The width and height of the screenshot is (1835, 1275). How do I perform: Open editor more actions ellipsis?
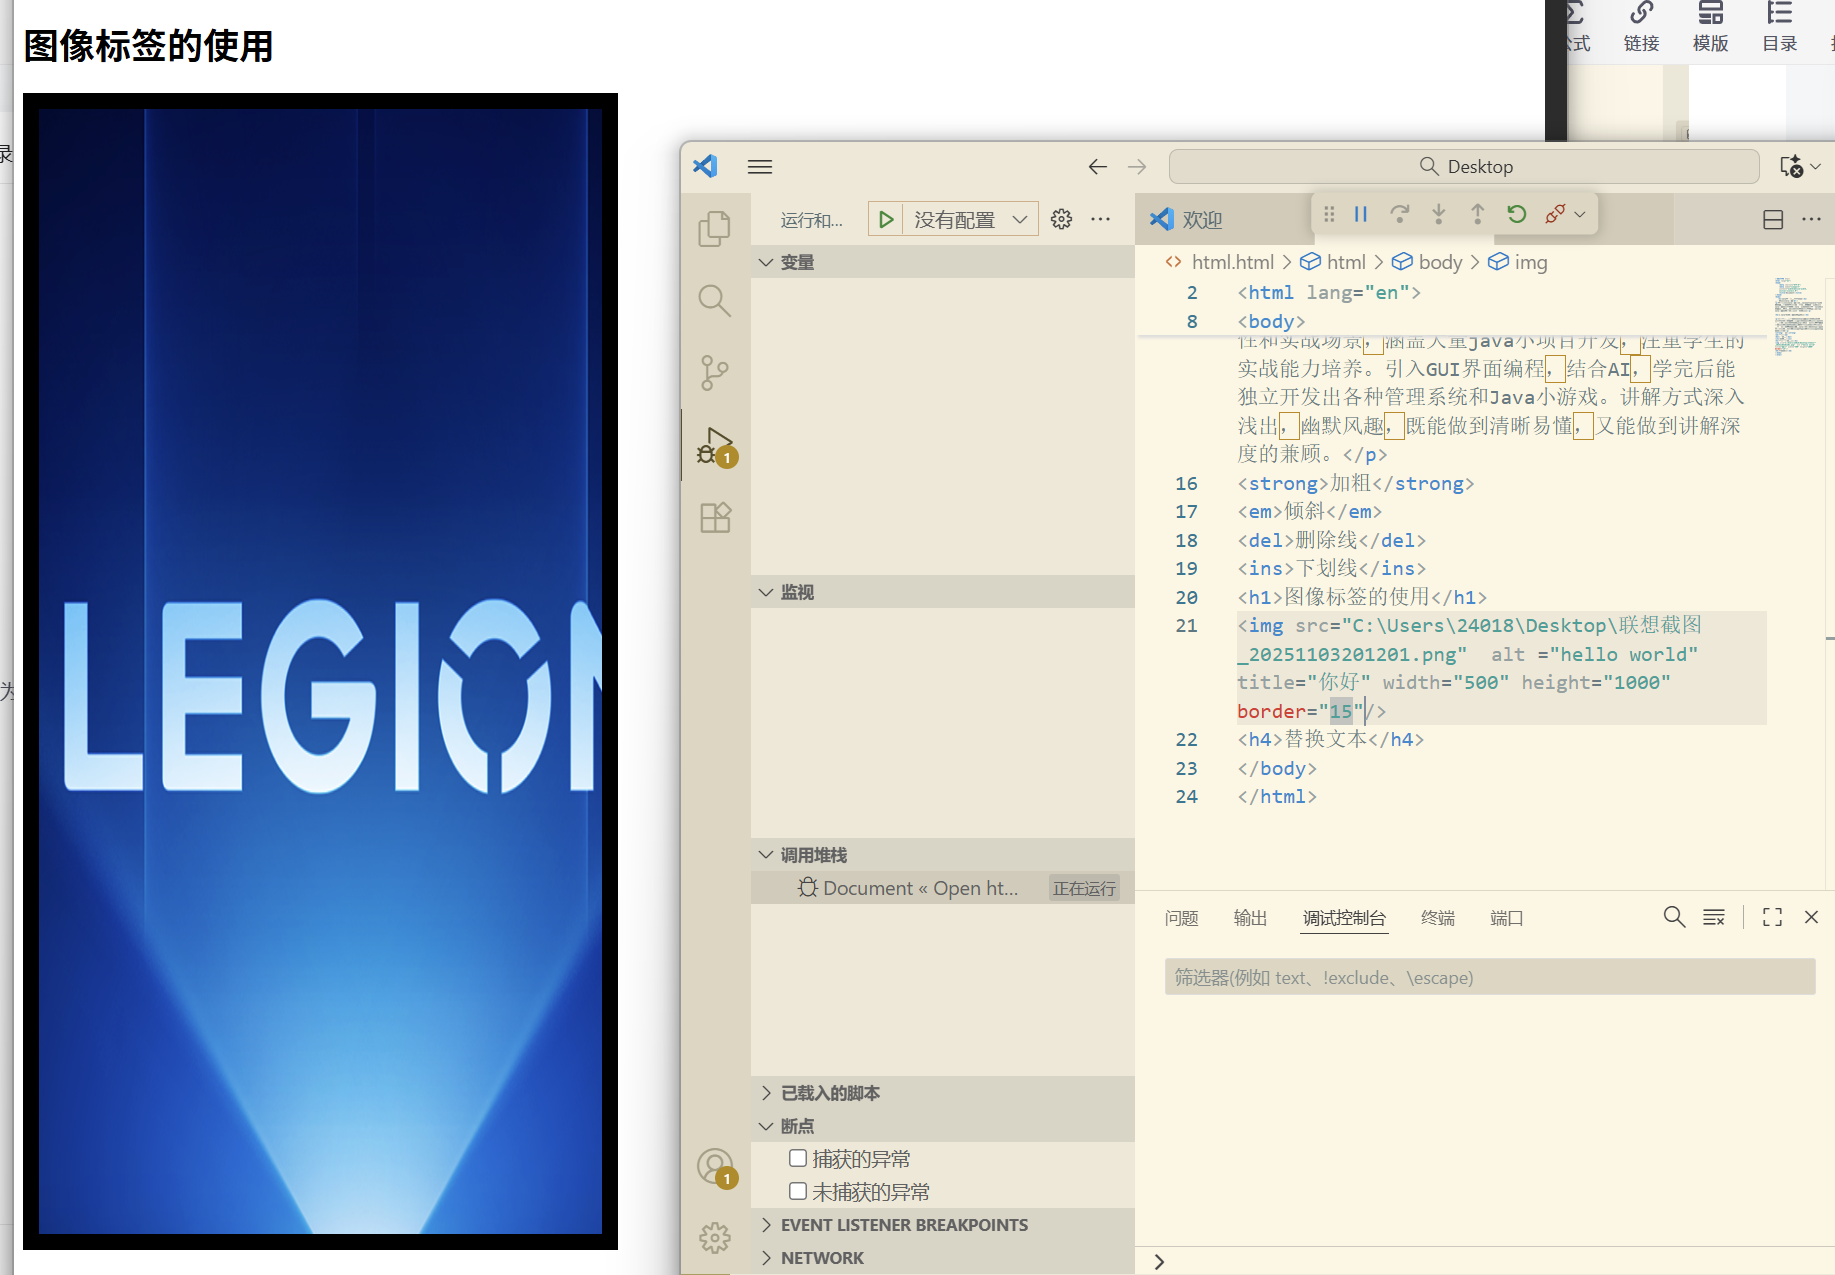click(x=1811, y=219)
